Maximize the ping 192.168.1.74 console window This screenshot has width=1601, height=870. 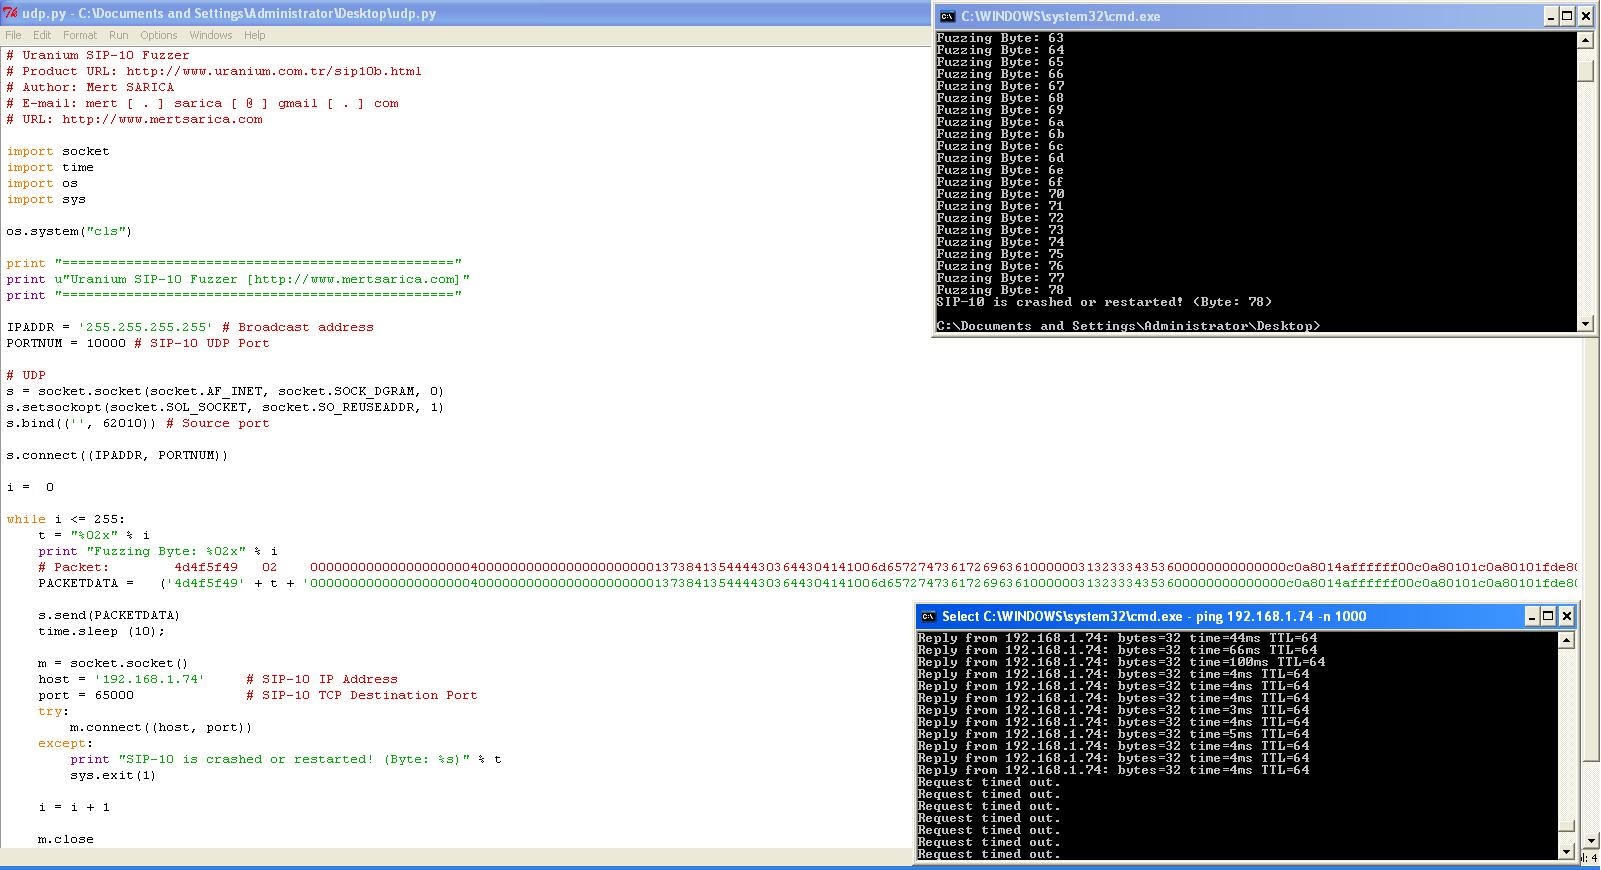pyautogui.click(x=1548, y=616)
